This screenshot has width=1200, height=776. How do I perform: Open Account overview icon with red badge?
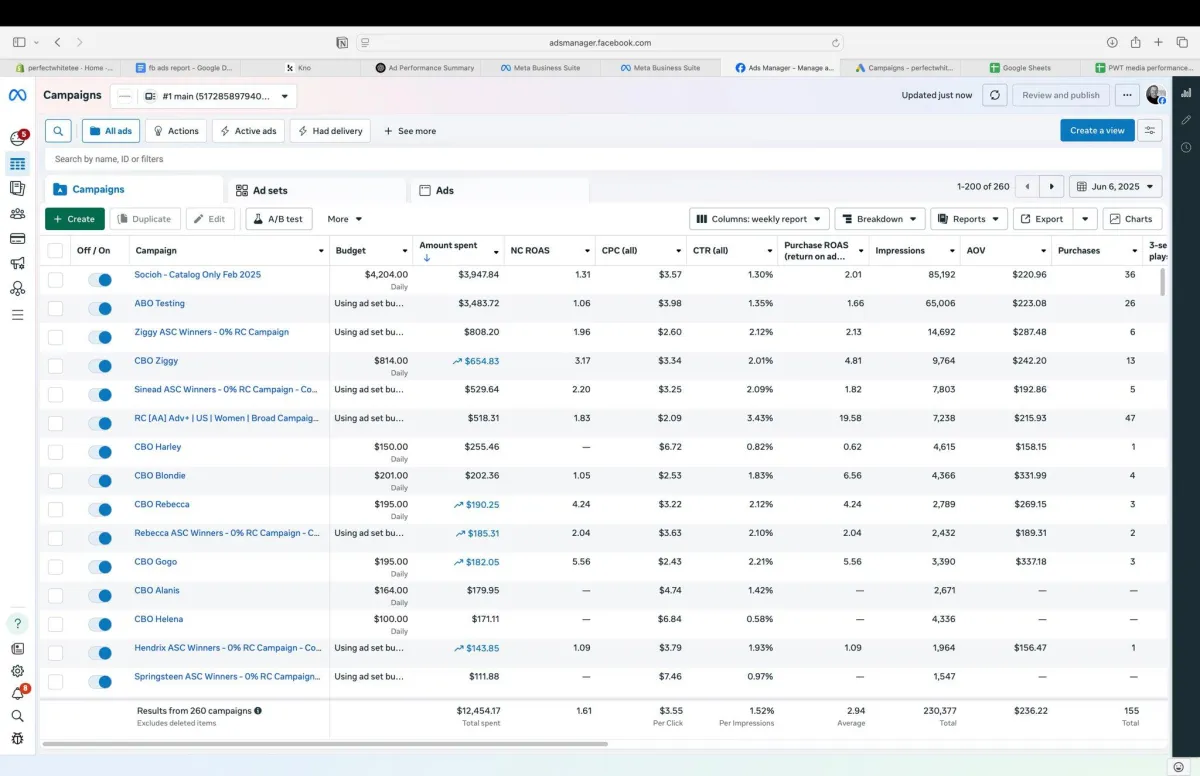[x=17, y=138]
